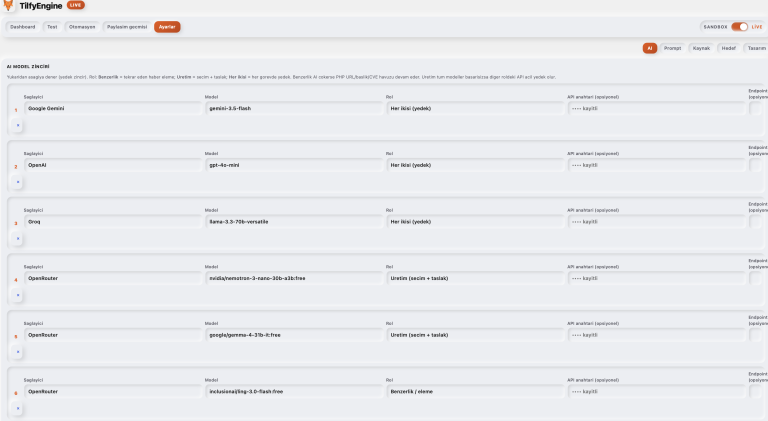This screenshot has width=768, height=421.
Task: Click the API anahtari field for OpenAI row
Action: pos(656,165)
